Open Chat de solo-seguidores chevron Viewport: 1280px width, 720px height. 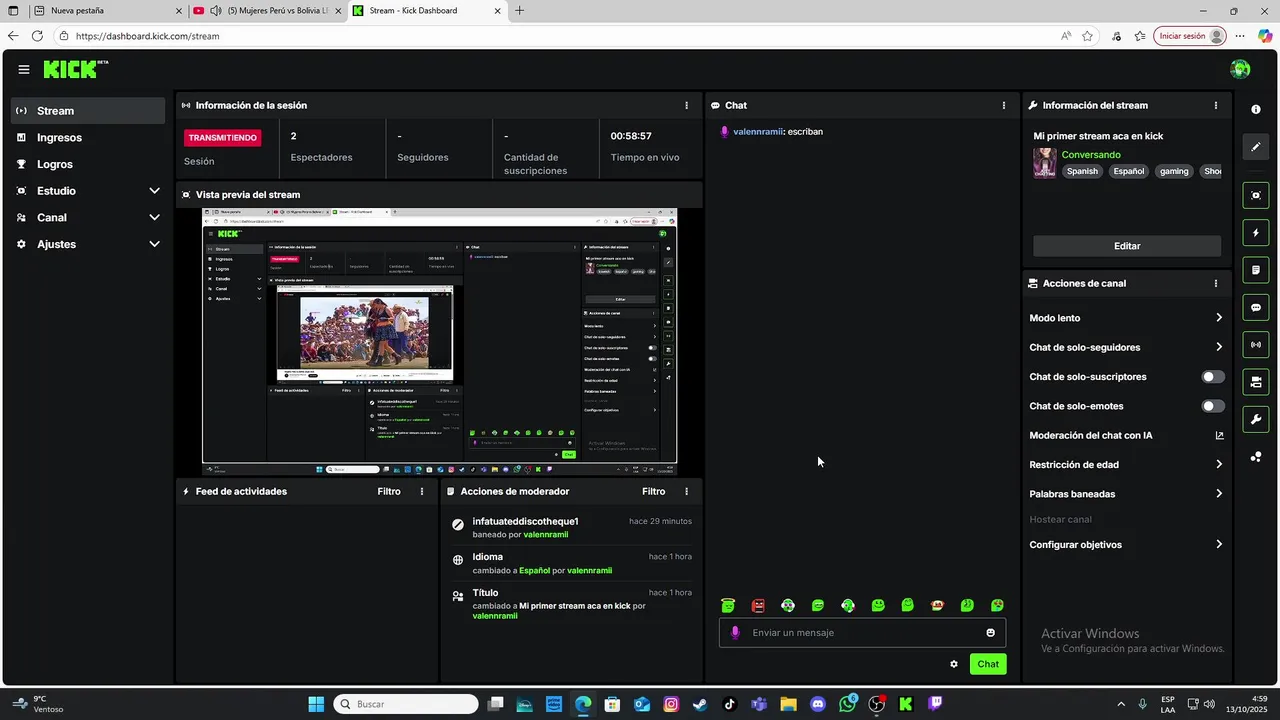tap(1219, 347)
